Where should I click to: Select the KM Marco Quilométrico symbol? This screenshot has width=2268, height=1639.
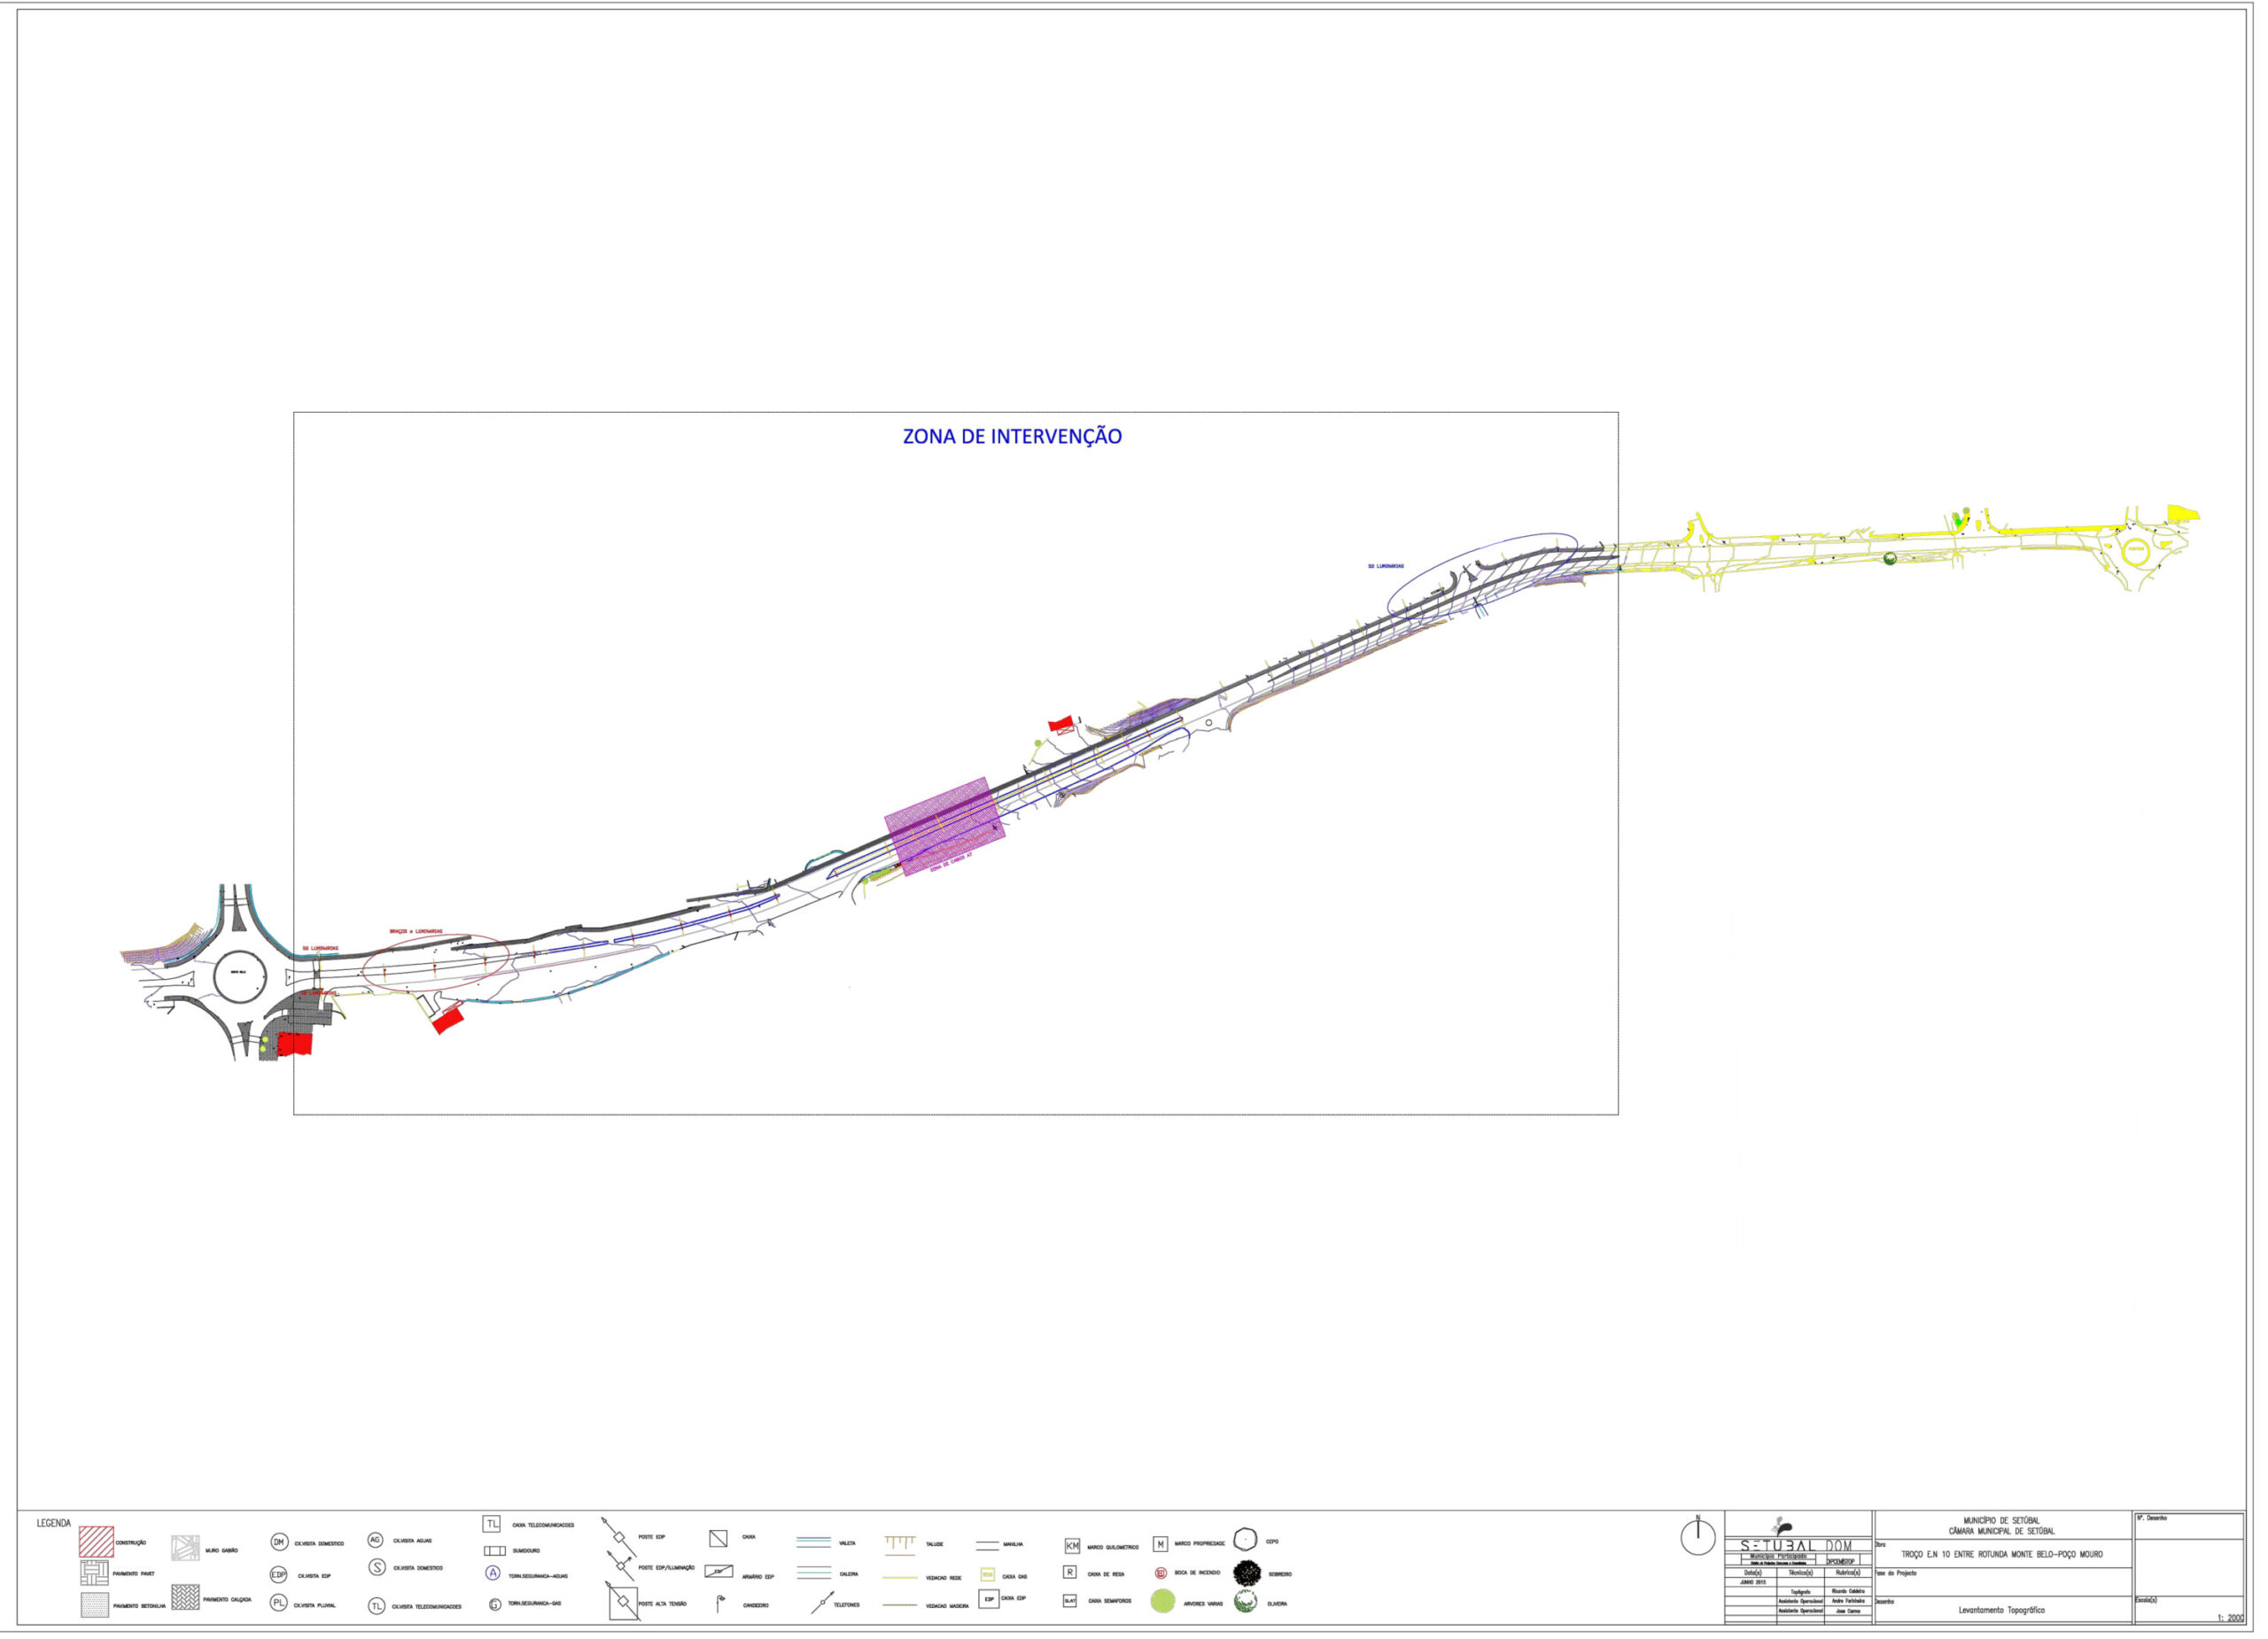tap(1072, 1545)
